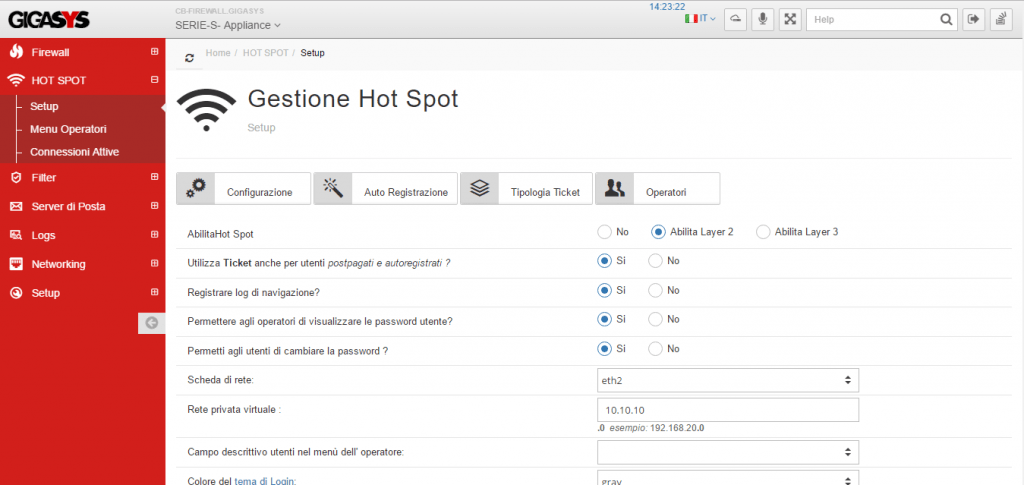The height and width of the screenshot is (485, 1024).
Task: Open the SERIE-S- Appliance dropdown
Action: pyautogui.click(x=228, y=25)
